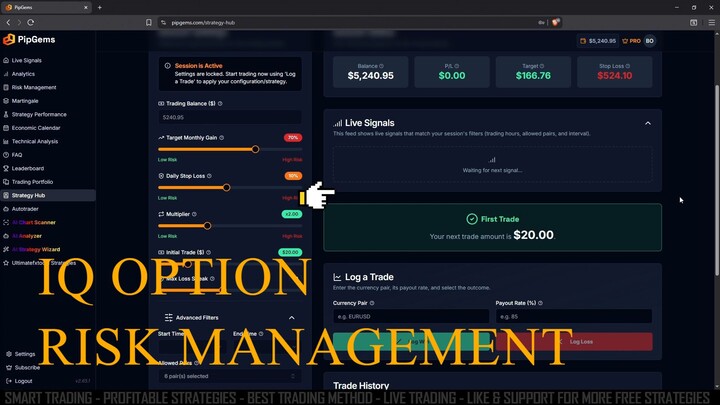
Task: Open Strategy Performance page
Action: [x=39, y=114]
